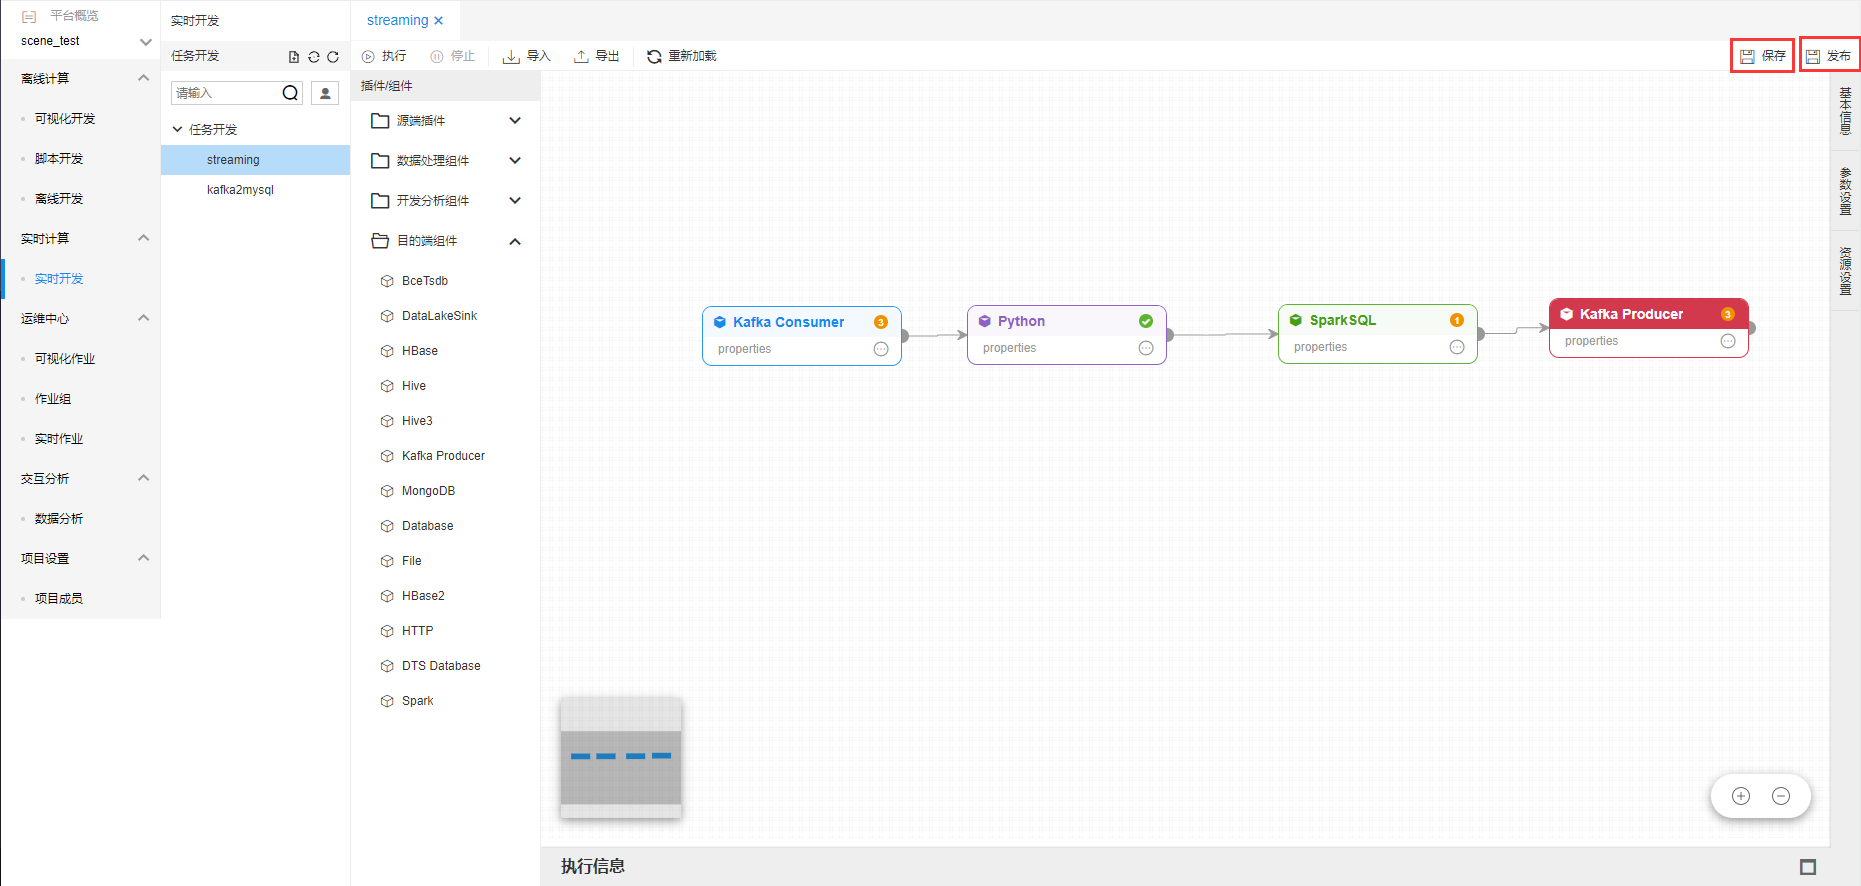The width and height of the screenshot is (1861, 886).
Task: Zoom out the canvas with minus icon
Action: [1781, 796]
